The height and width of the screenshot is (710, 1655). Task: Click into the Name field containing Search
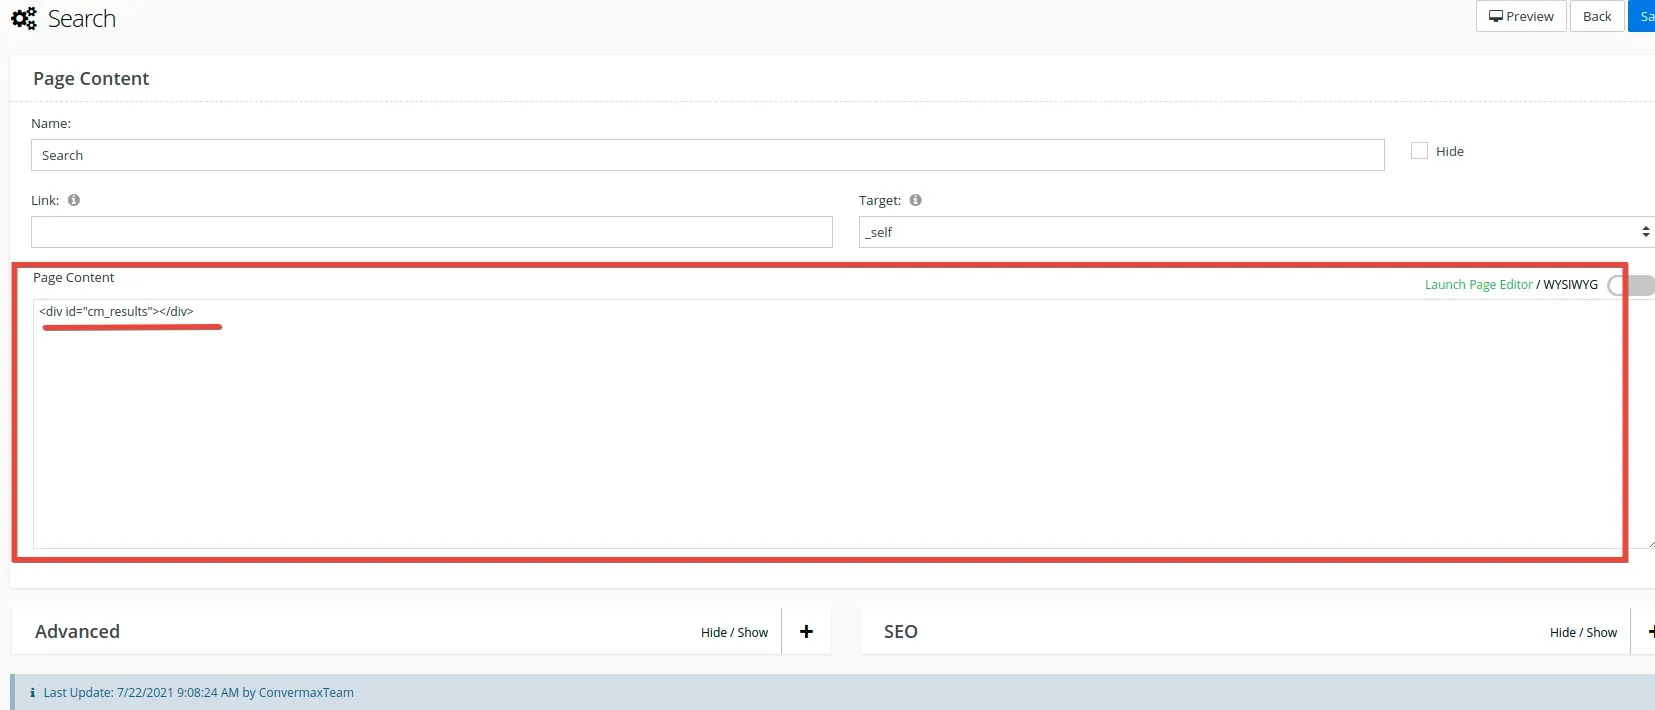[x=707, y=155]
